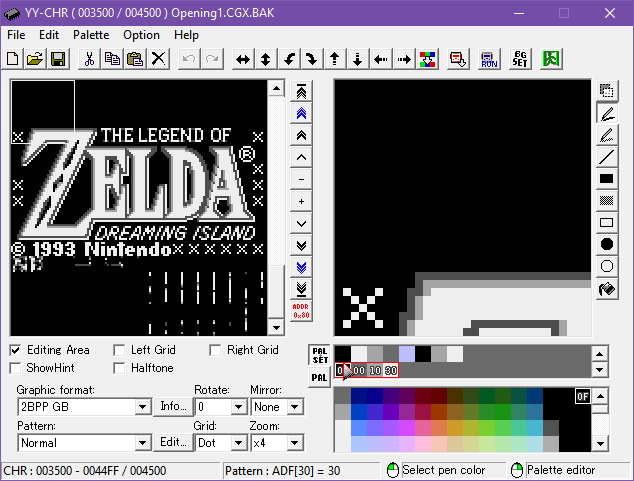Click the BG SET toolbar icon
The height and width of the screenshot is (481, 634).
tap(520, 59)
